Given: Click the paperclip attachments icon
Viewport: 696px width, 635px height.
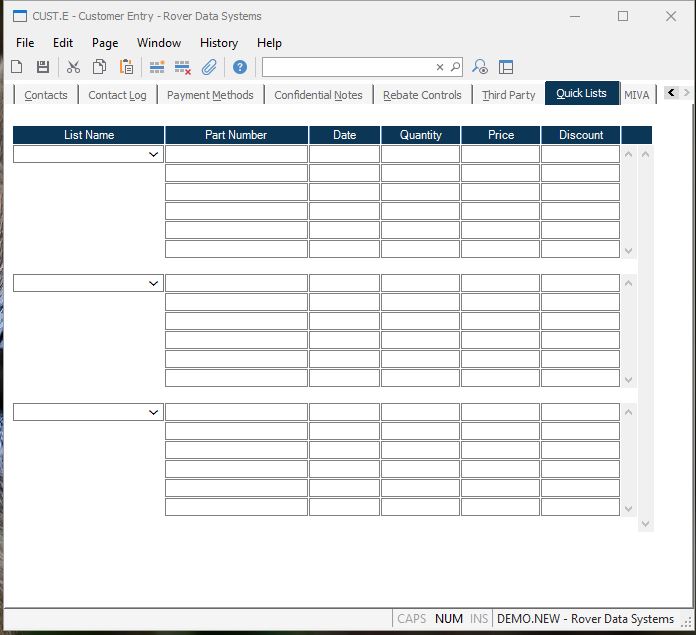Looking at the screenshot, I should coord(209,67).
